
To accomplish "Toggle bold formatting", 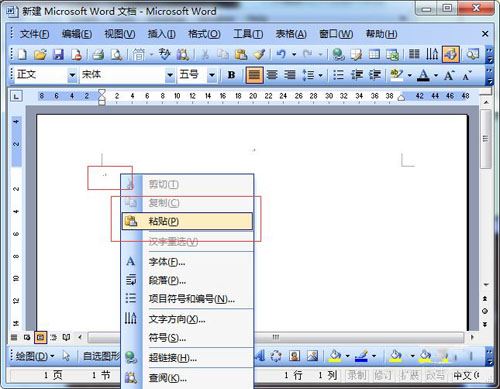I will pos(231,75).
